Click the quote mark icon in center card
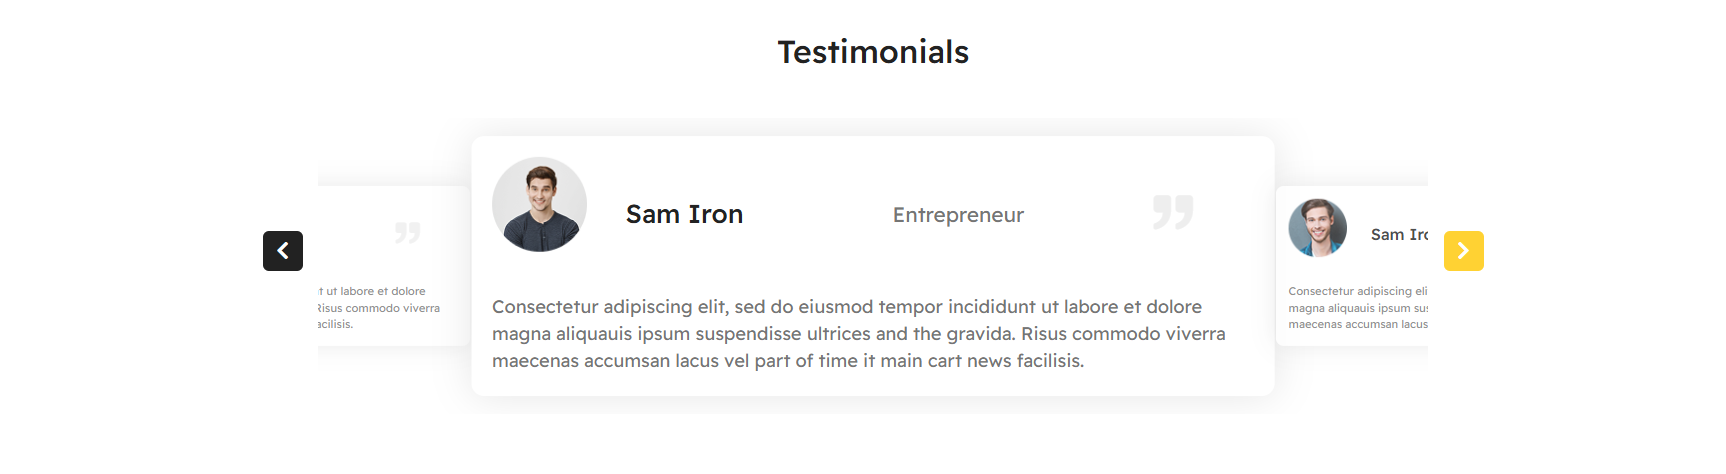Screen dimensions: 1726x474 coord(1173,212)
